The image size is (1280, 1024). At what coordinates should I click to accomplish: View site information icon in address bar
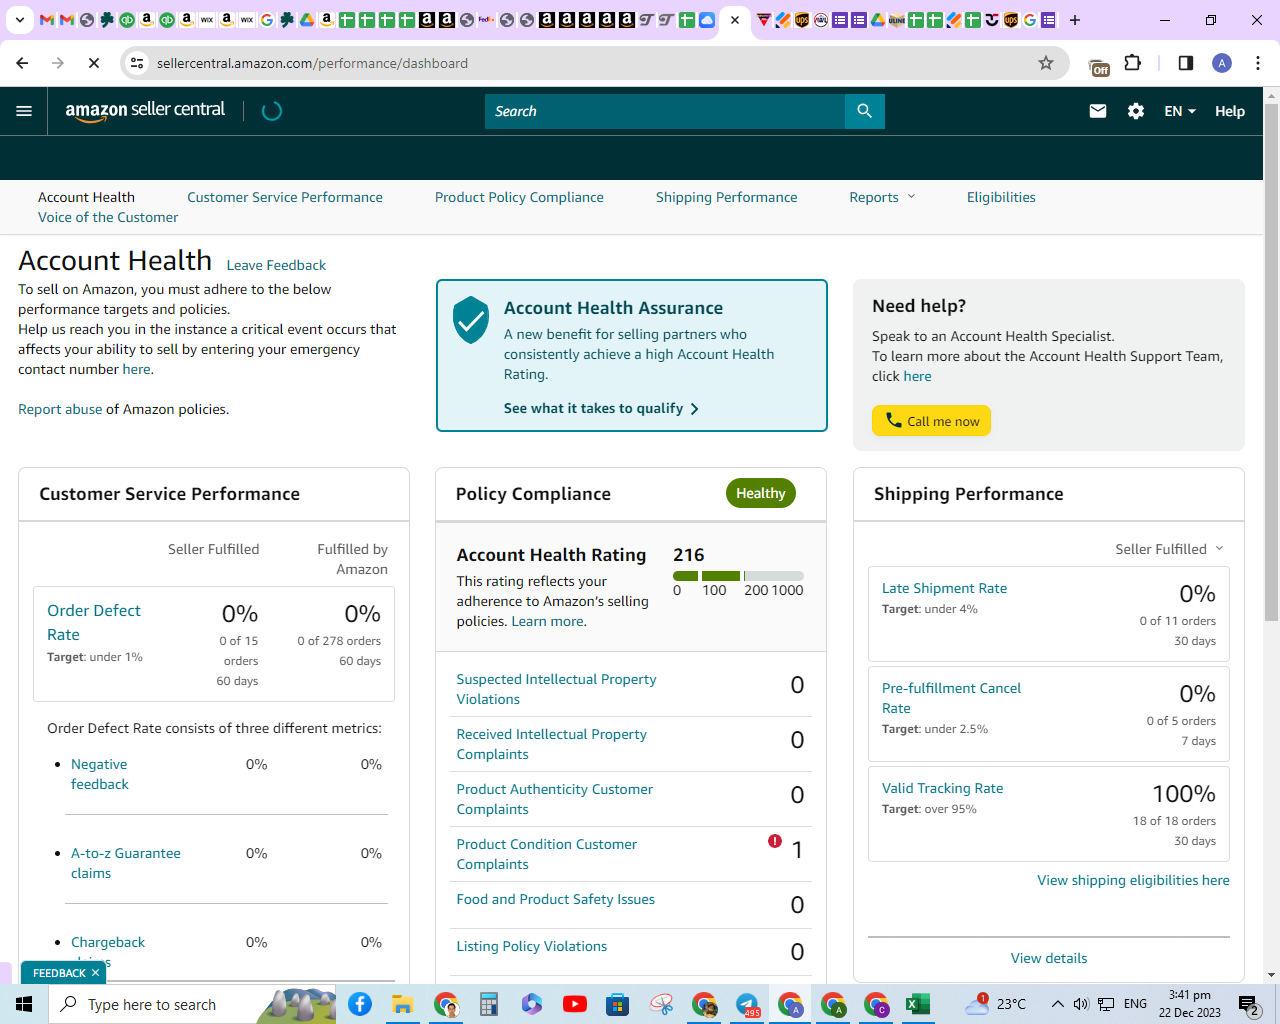click(x=138, y=63)
